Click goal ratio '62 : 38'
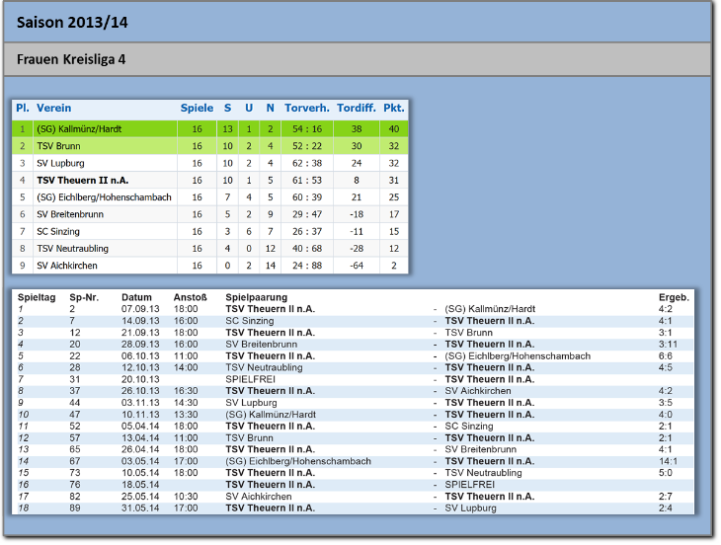 point(307,163)
